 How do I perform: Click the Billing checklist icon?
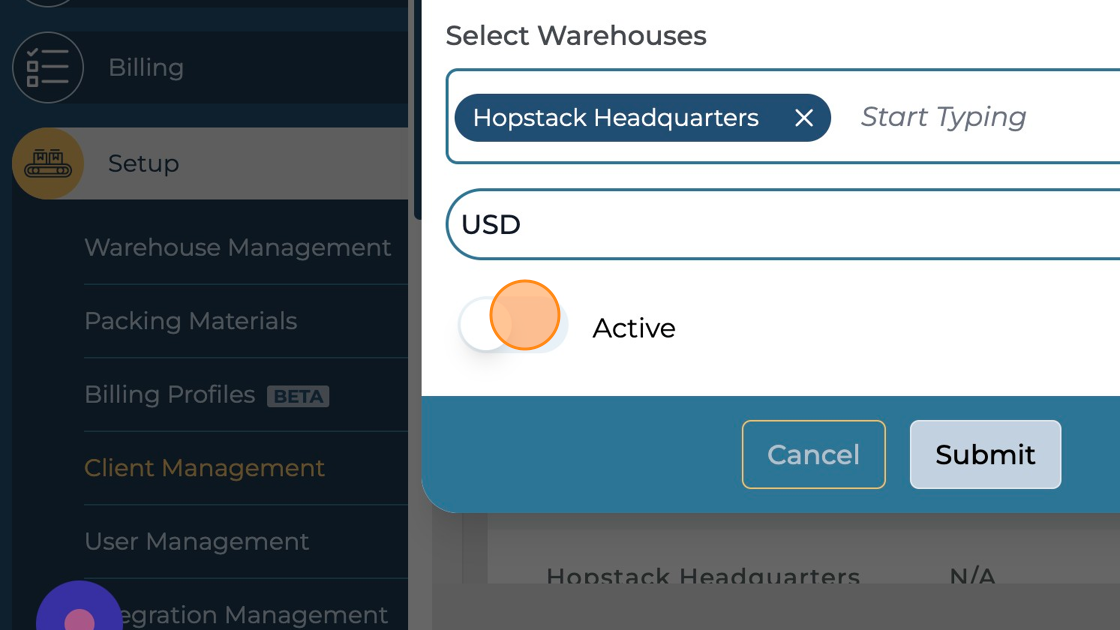tap(47, 68)
